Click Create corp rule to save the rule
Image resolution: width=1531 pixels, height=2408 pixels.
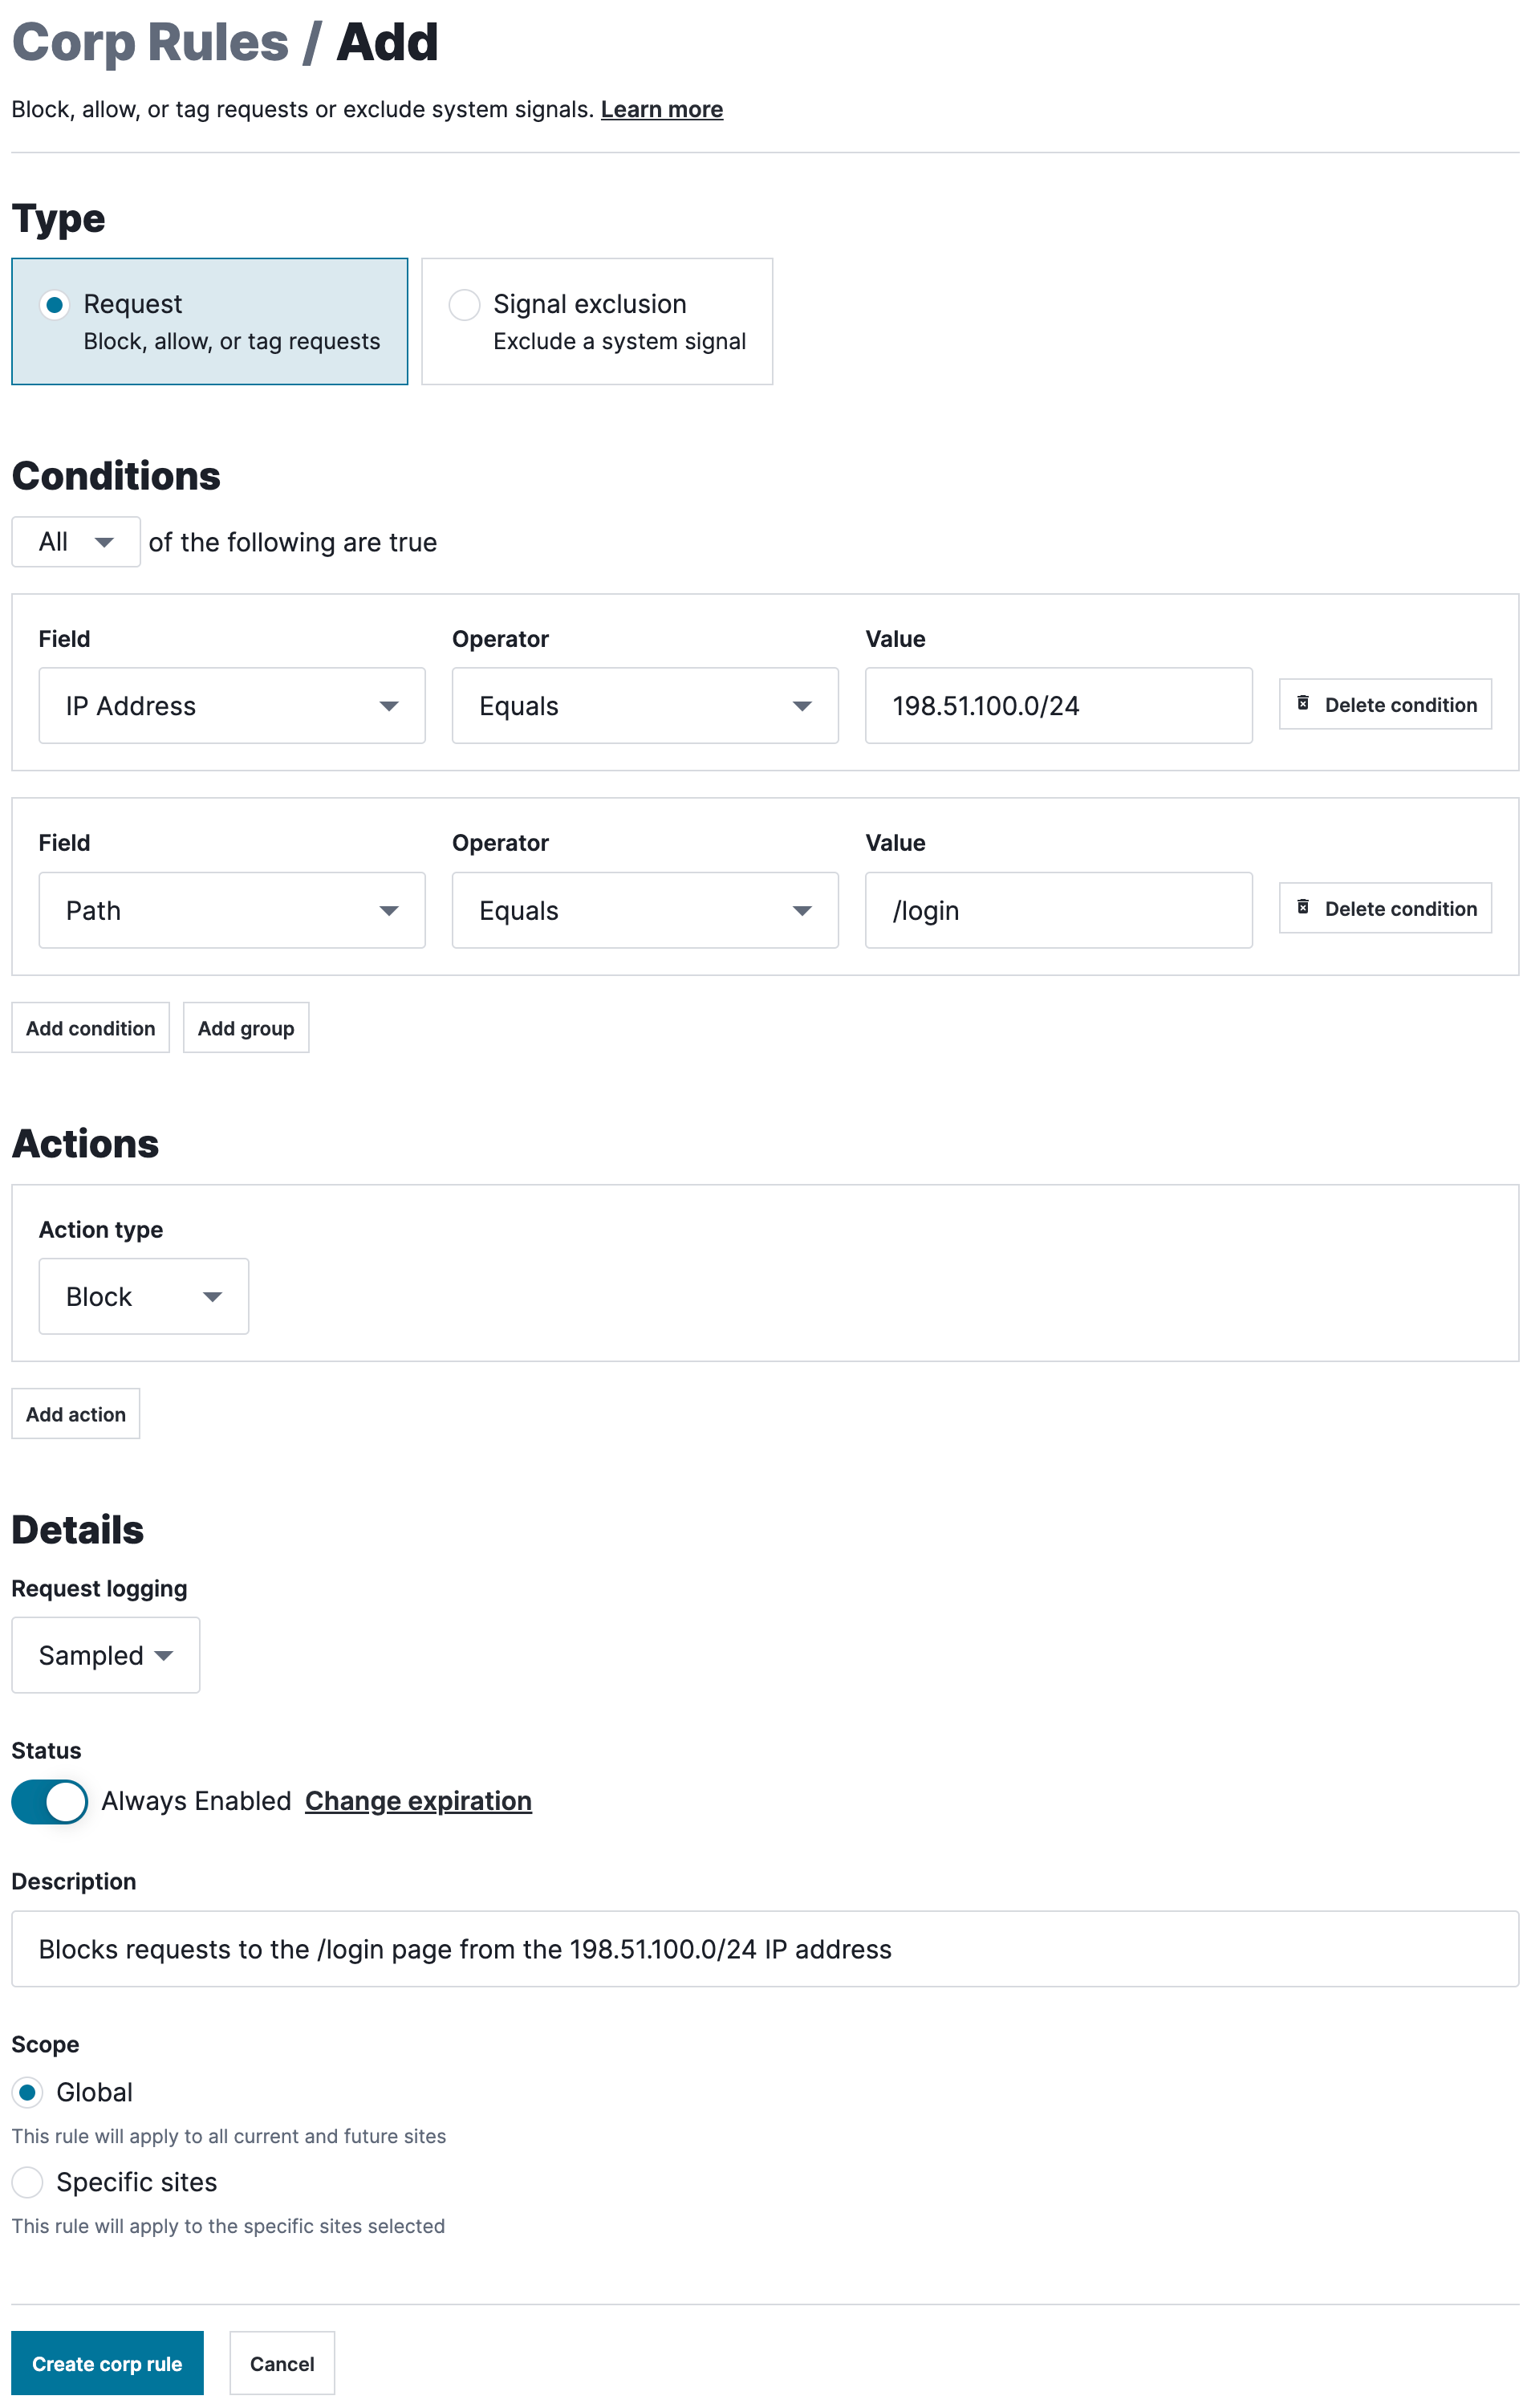tap(106, 2363)
